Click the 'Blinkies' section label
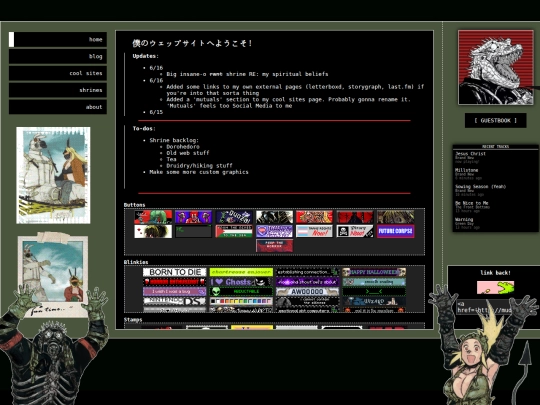The image size is (540, 405). coord(136,262)
